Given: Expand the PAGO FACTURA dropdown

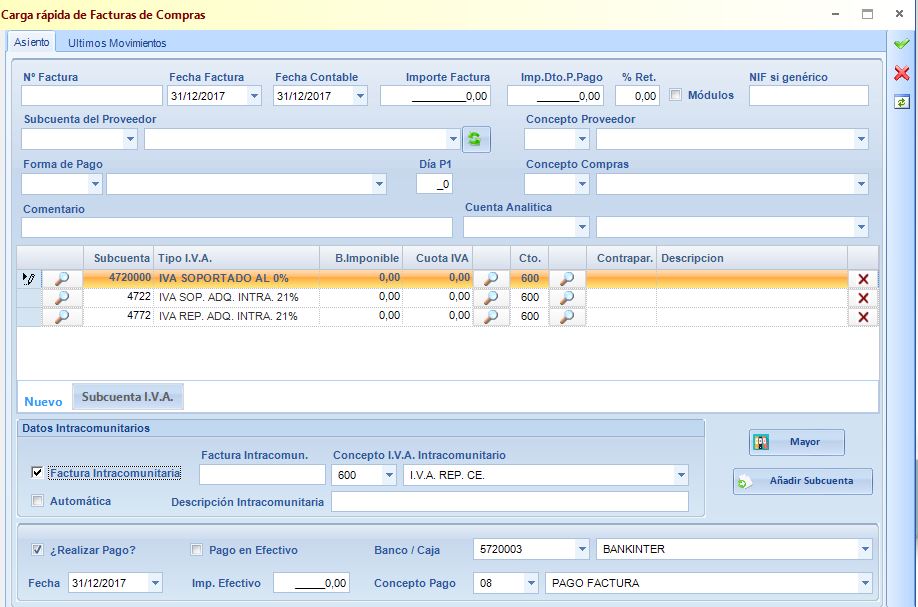Looking at the screenshot, I should [865, 583].
